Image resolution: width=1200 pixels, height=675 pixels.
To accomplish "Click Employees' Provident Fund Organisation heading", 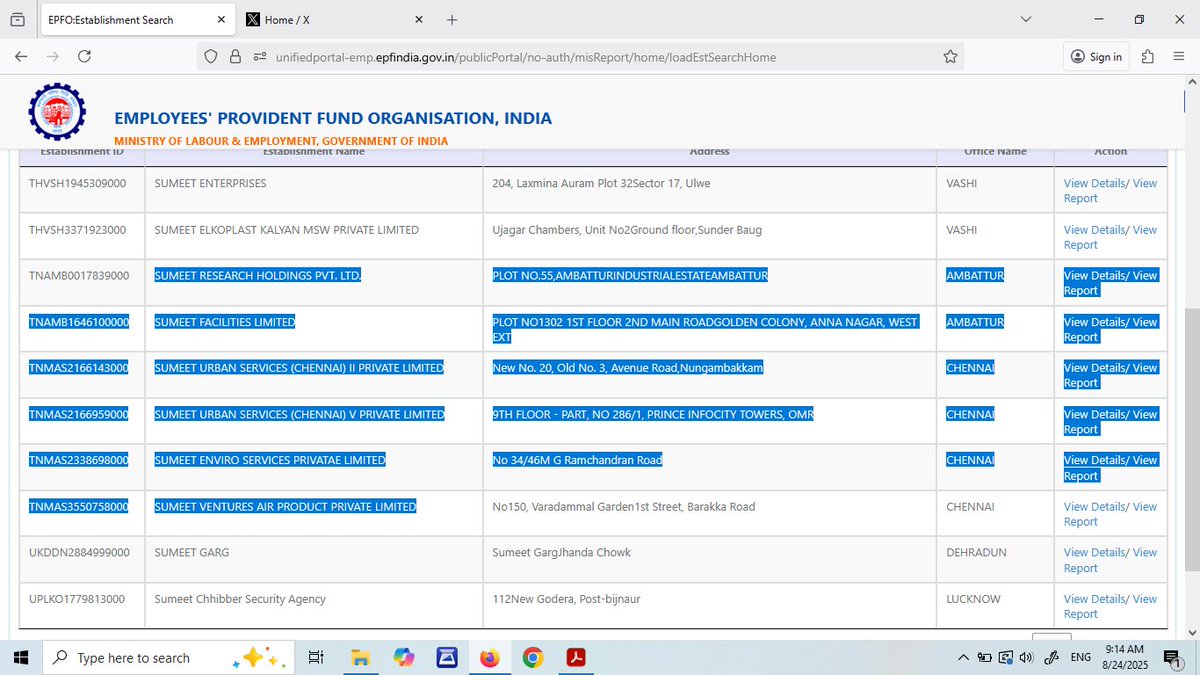I will click(333, 118).
